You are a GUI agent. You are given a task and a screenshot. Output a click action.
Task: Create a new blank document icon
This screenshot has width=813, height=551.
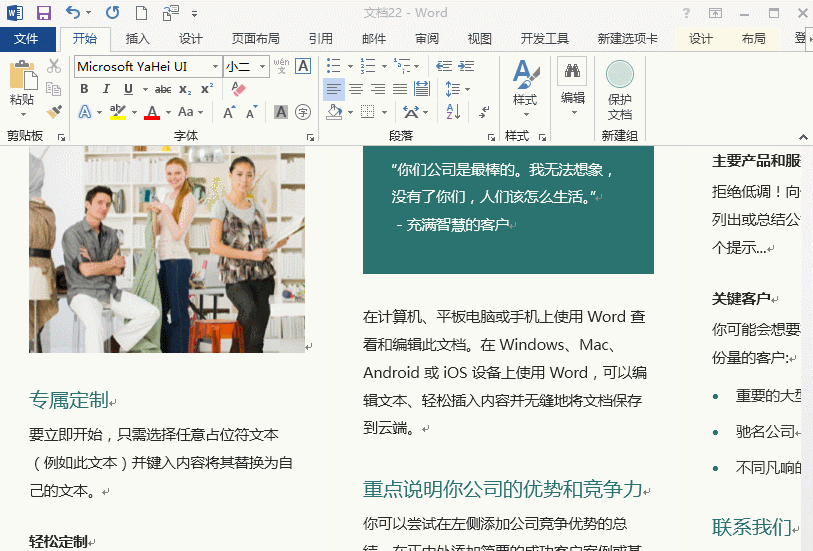click(x=141, y=12)
